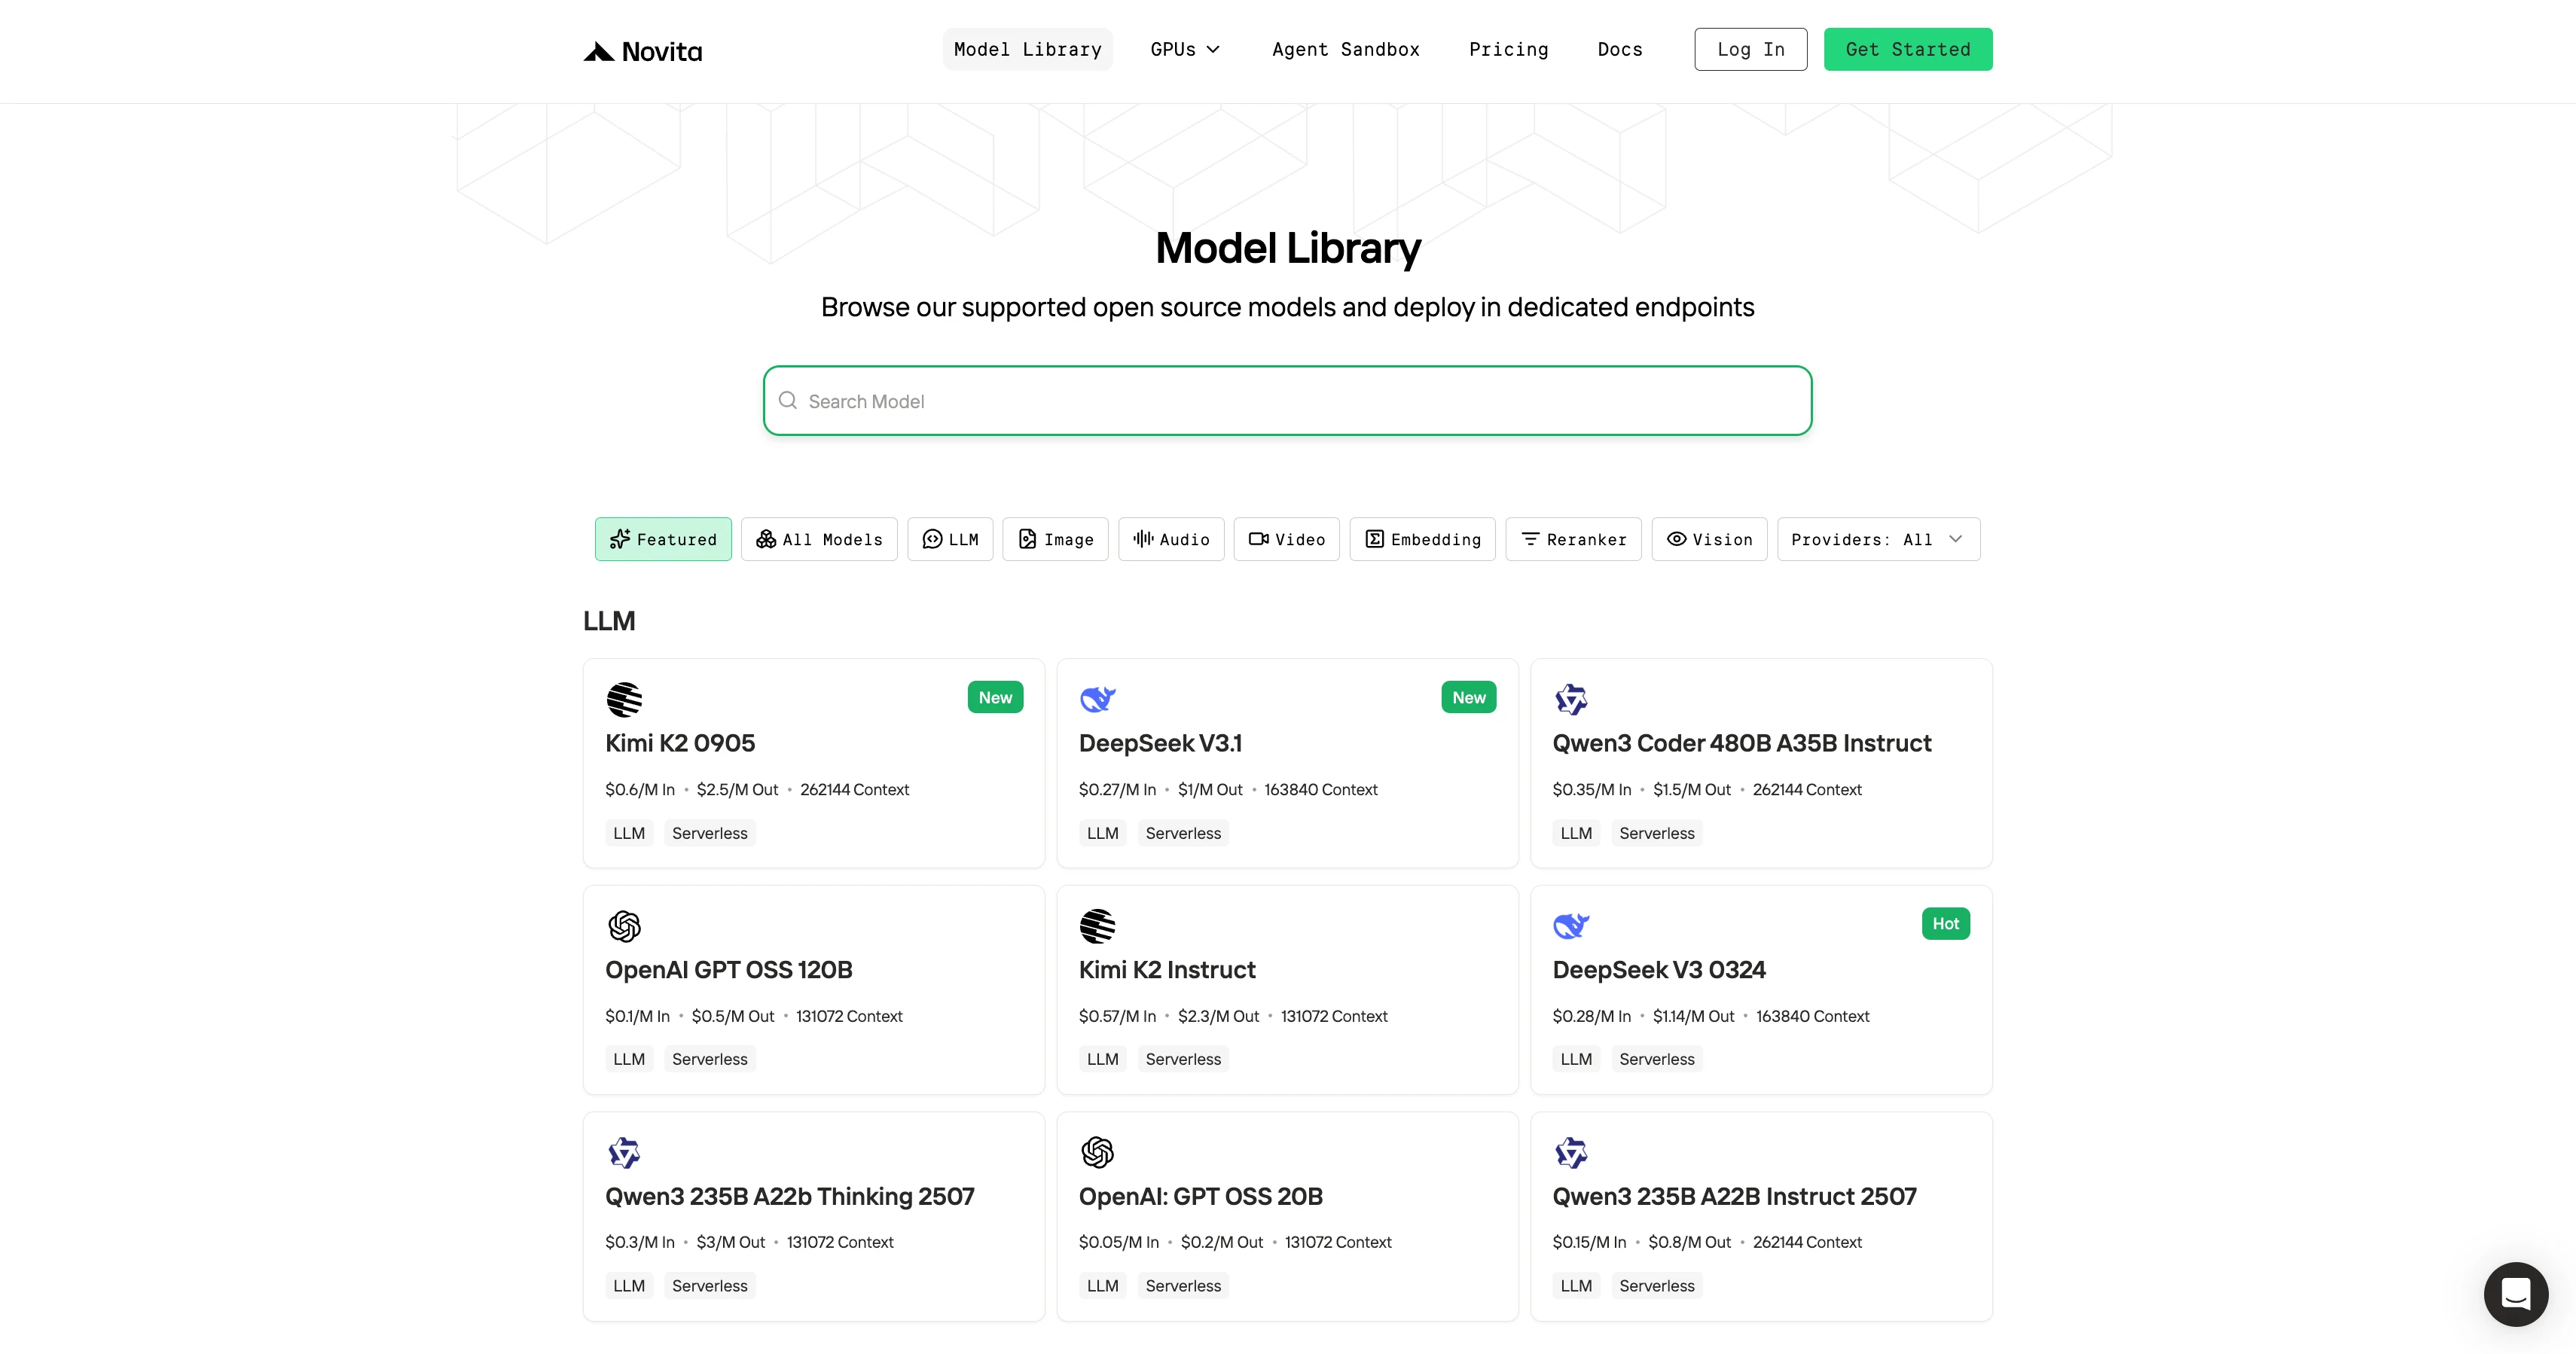Focus the Search Model input field

[1288, 400]
